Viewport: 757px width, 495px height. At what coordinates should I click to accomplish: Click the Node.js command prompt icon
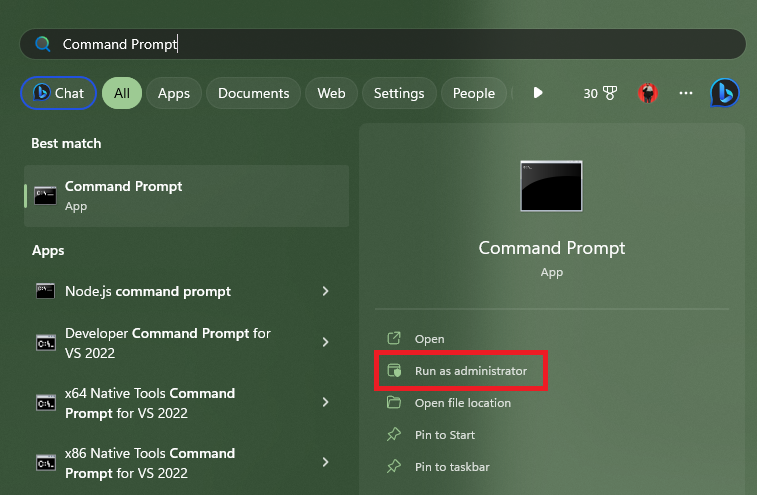click(45, 291)
